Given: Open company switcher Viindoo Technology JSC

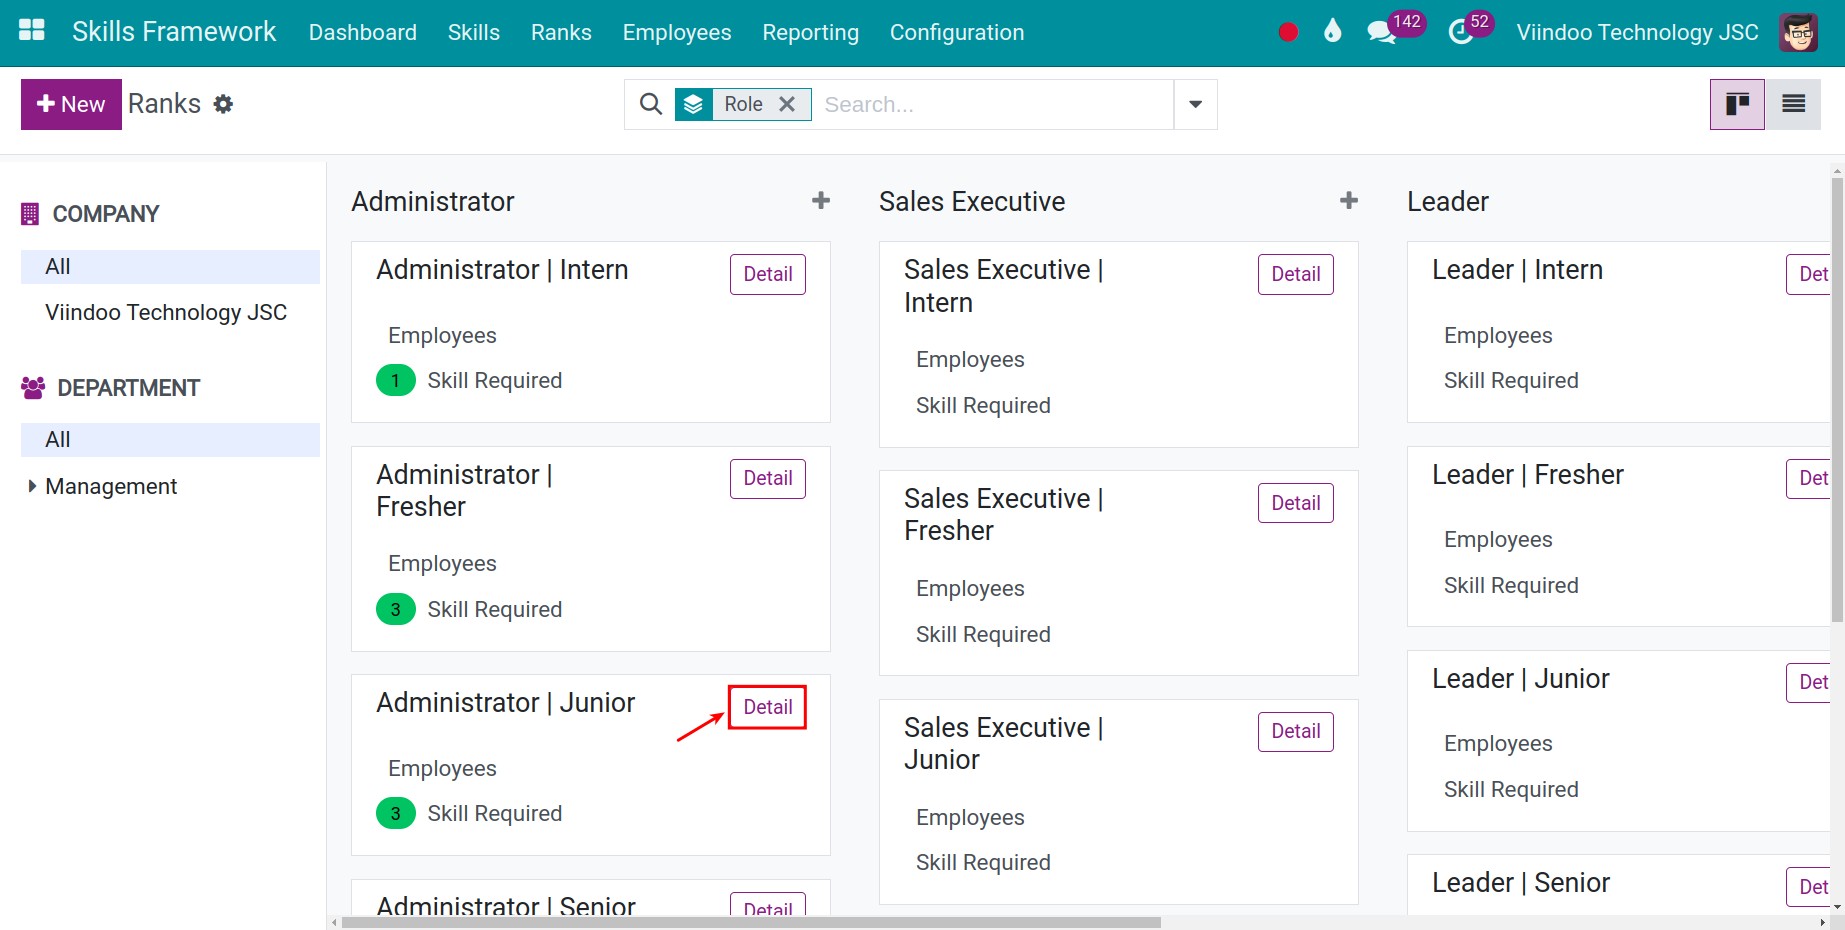Looking at the screenshot, I should pos(1637,32).
